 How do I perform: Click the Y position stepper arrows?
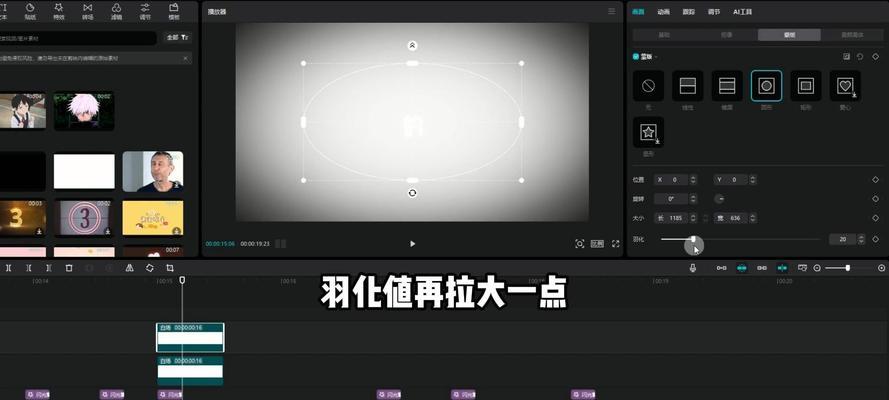tap(753, 180)
